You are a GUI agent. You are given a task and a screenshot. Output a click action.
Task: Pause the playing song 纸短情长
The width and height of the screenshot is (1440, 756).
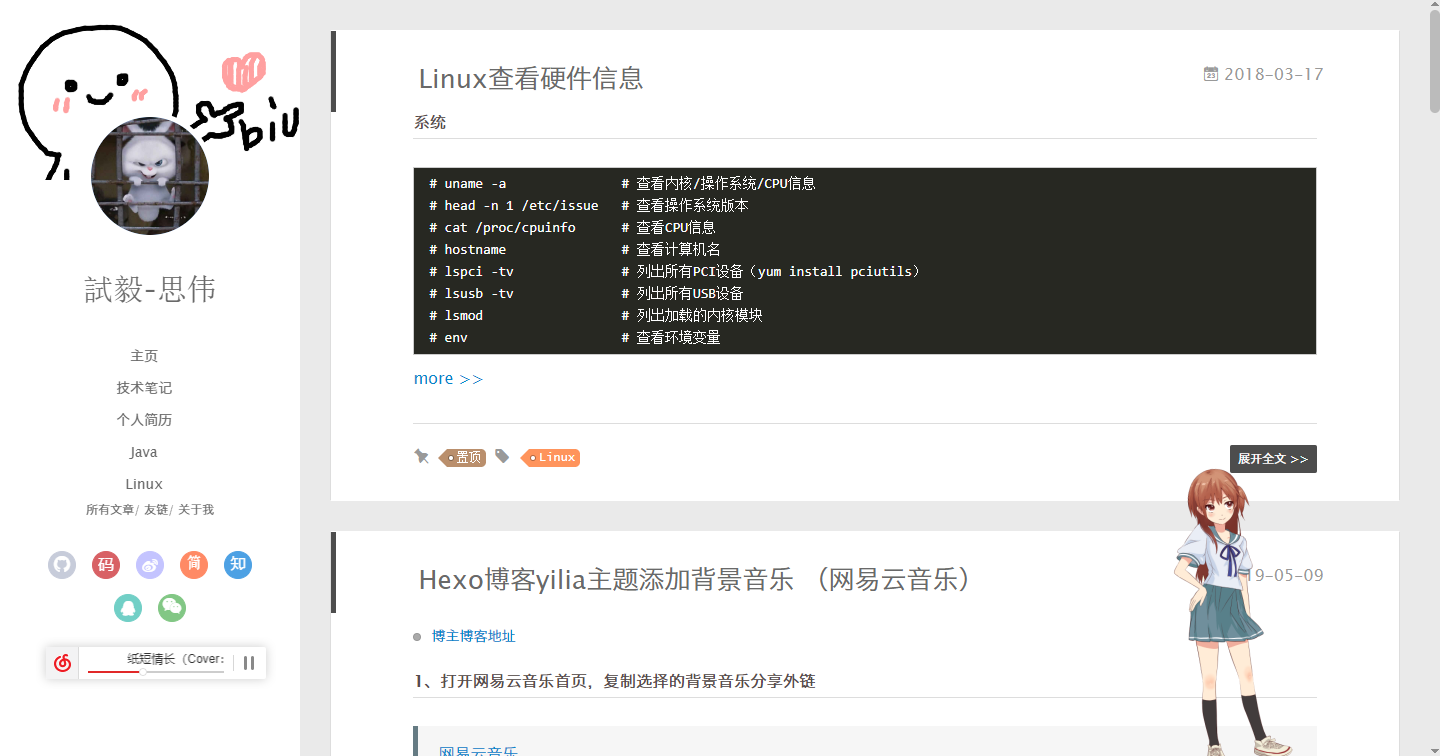(x=248, y=662)
